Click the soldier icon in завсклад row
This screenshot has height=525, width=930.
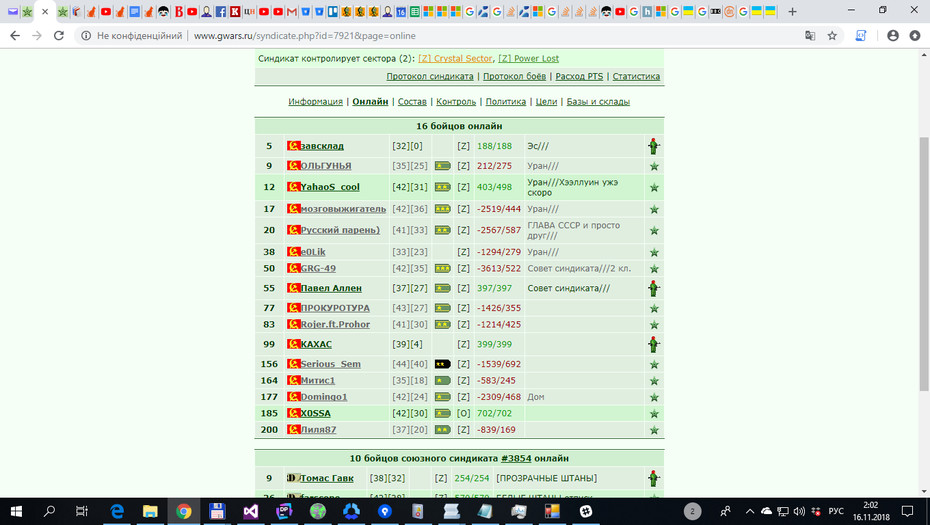point(653,146)
